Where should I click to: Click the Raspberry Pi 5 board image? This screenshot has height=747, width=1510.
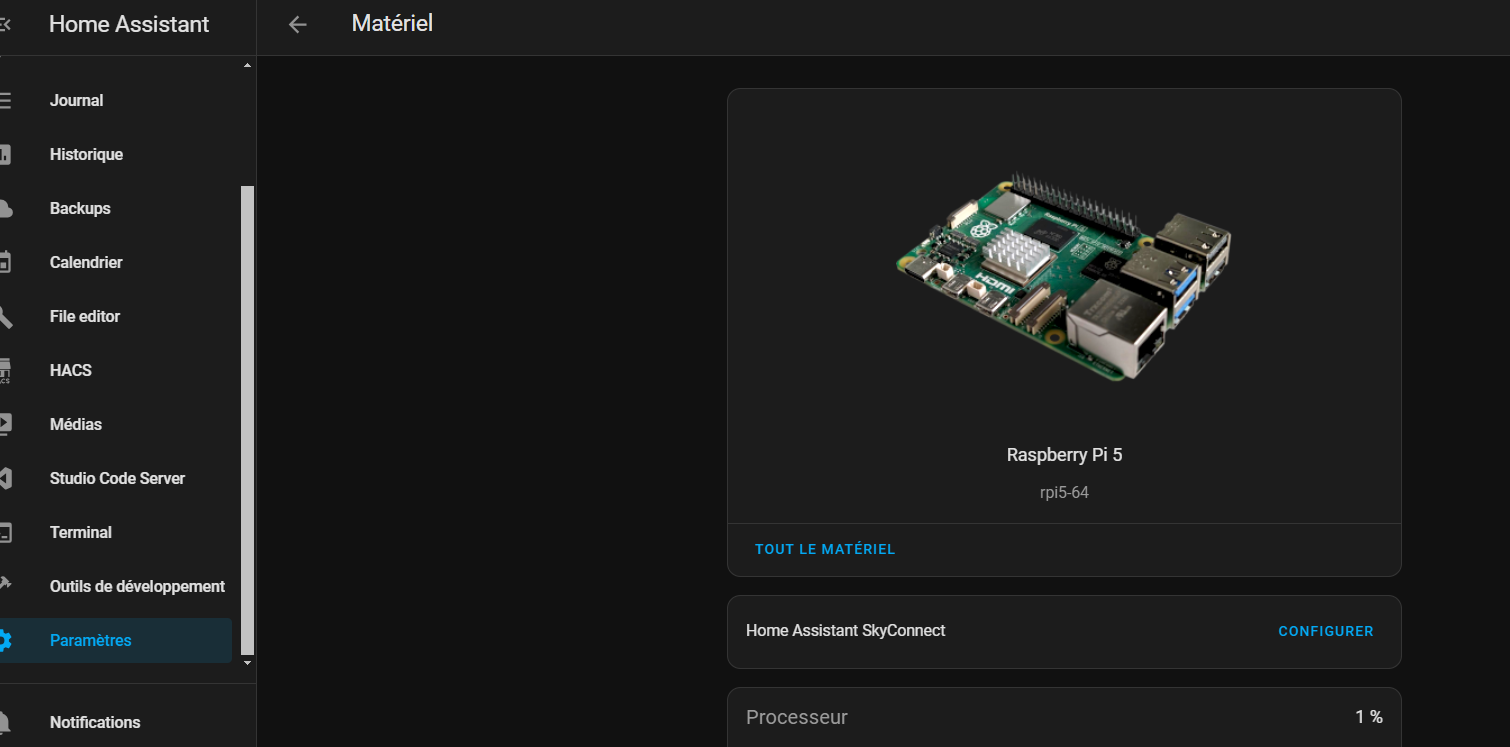(1064, 276)
